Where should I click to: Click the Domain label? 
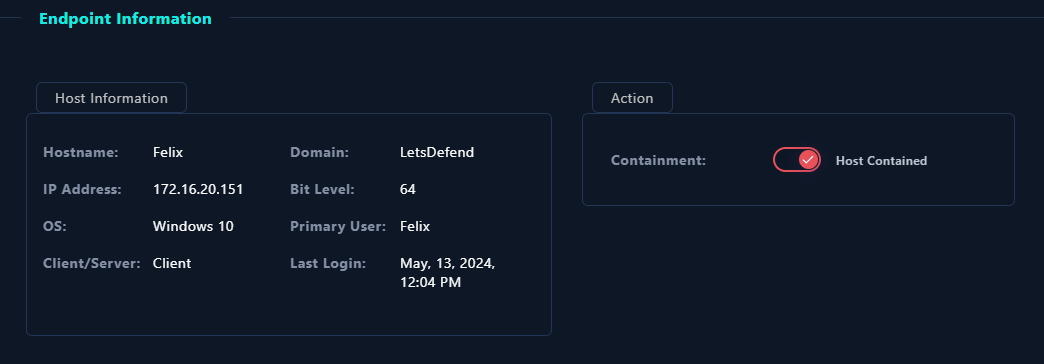pos(320,152)
